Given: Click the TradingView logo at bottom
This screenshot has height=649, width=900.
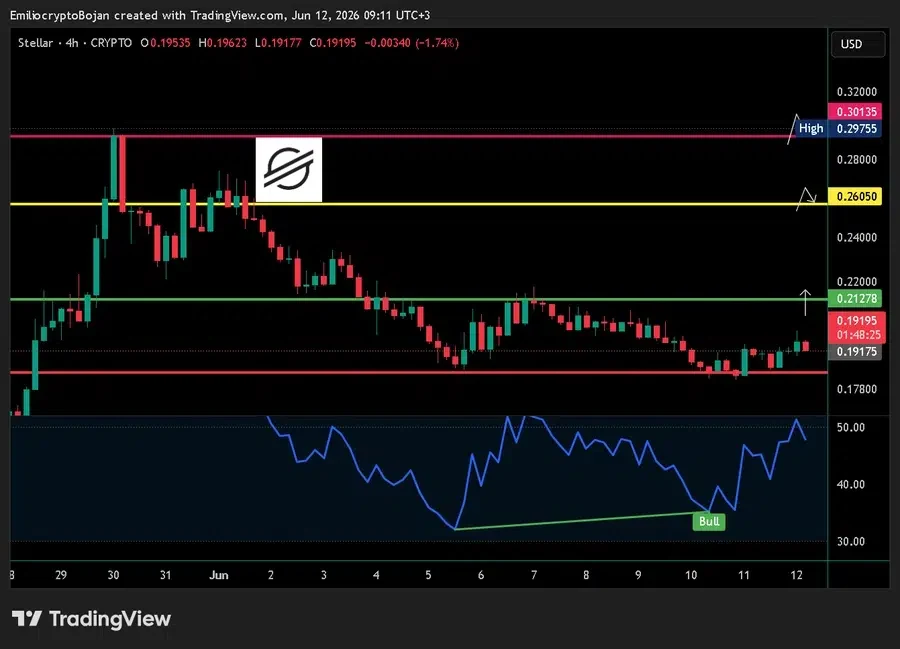Looking at the screenshot, I should 91,619.
